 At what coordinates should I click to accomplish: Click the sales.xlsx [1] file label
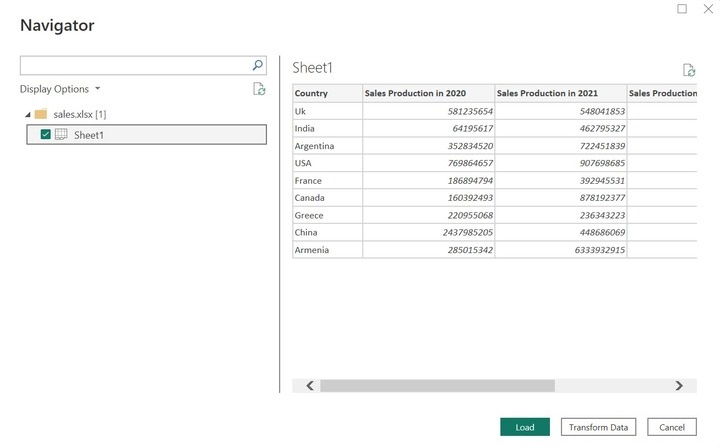(x=79, y=114)
